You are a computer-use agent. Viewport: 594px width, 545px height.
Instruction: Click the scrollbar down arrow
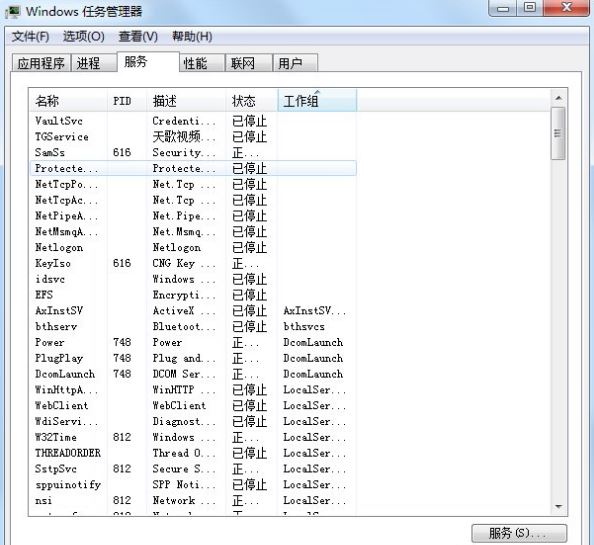click(x=558, y=506)
